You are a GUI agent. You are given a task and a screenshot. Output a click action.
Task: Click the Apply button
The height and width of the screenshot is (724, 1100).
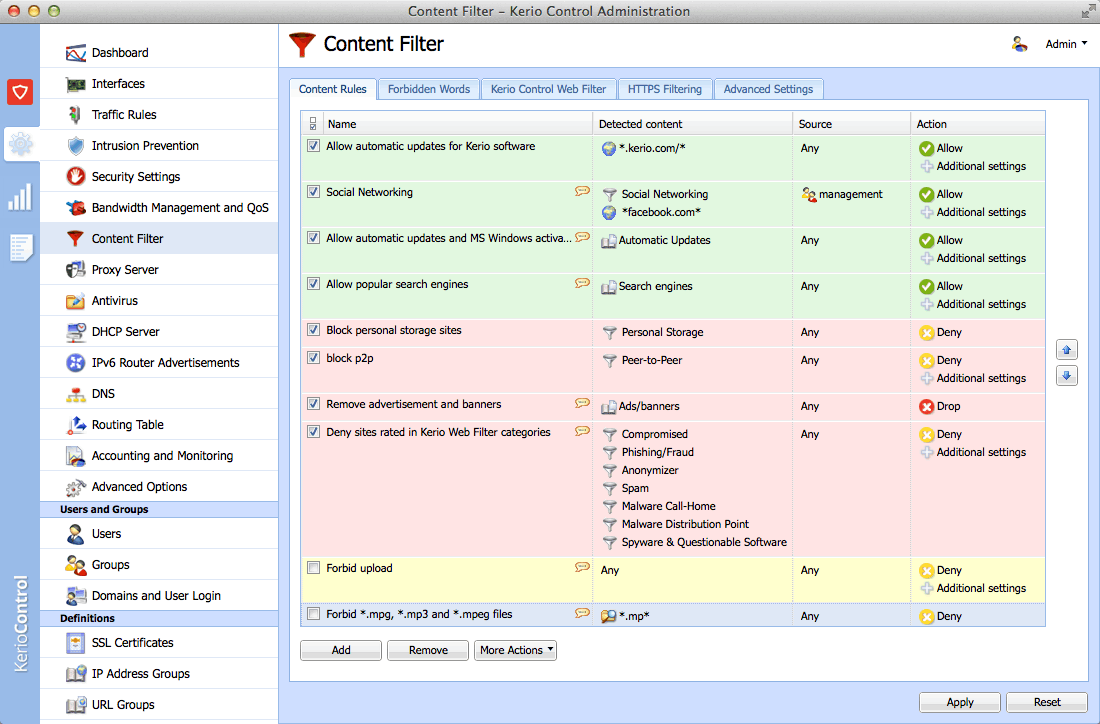(960, 702)
